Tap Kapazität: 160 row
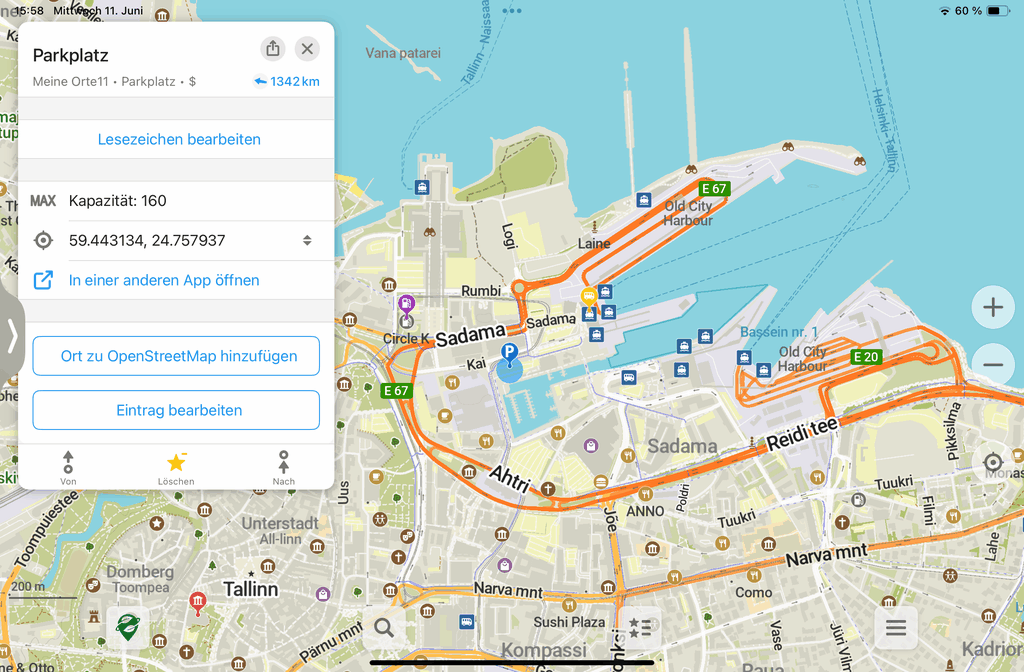Viewport: 1024px width, 672px height. click(x=176, y=200)
